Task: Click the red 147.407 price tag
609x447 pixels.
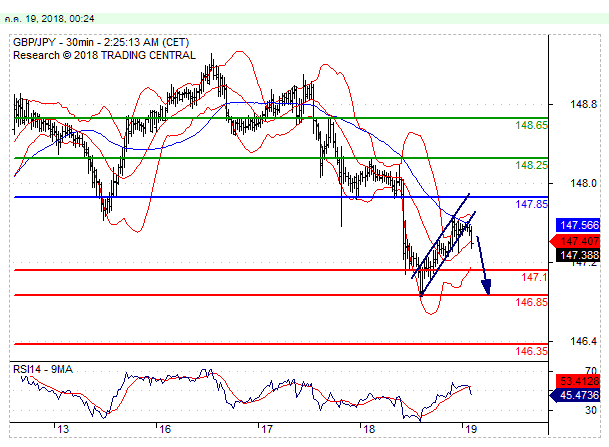Action: pyautogui.click(x=575, y=241)
